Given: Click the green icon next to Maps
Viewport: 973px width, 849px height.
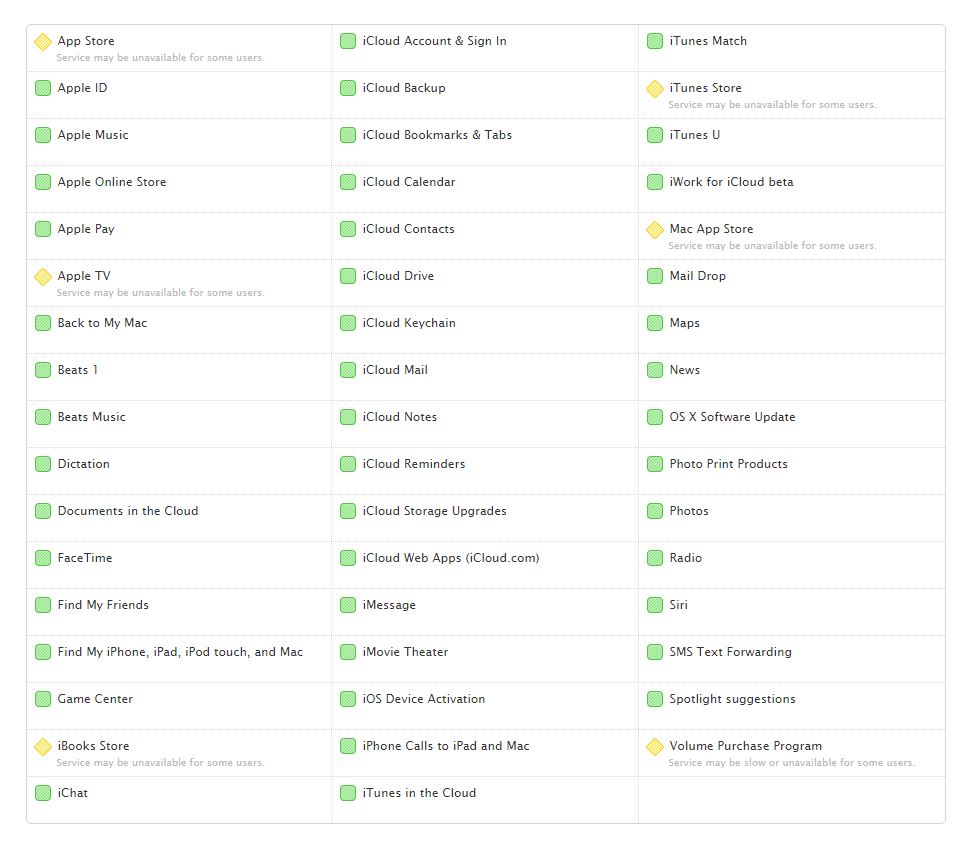Looking at the screenshot, I should [655, 323].
